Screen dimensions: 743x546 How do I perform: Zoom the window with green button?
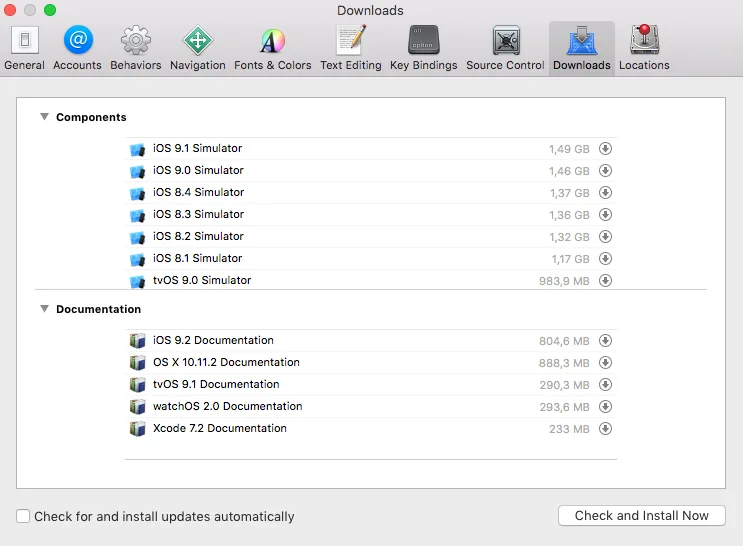point(50,9)
